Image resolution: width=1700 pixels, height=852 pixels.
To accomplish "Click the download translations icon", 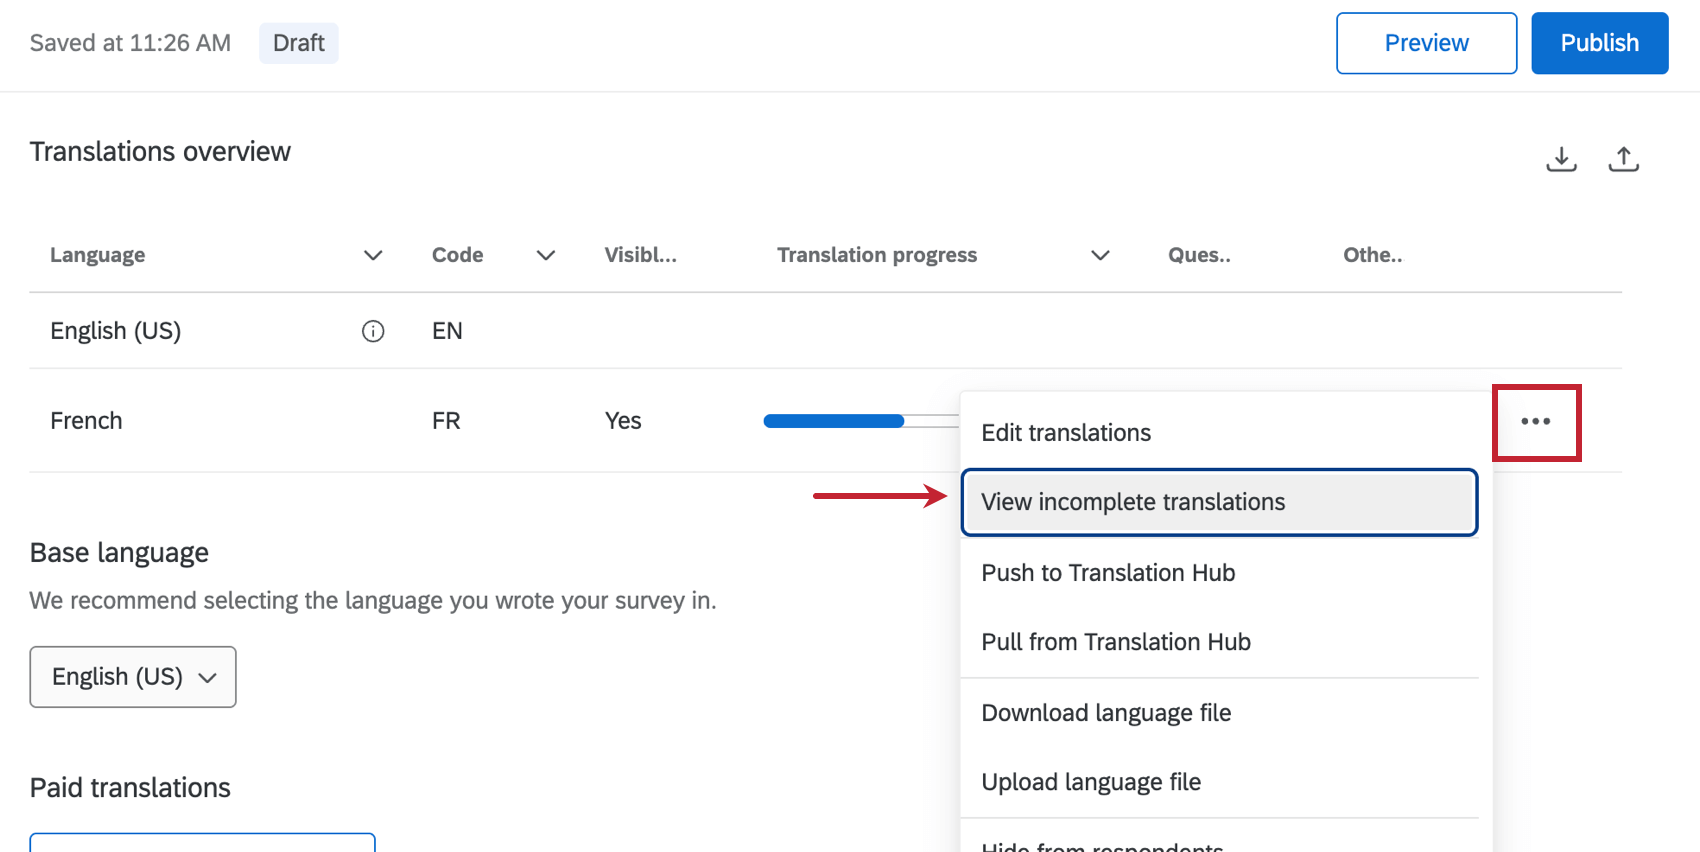I will coord(1561,159).
